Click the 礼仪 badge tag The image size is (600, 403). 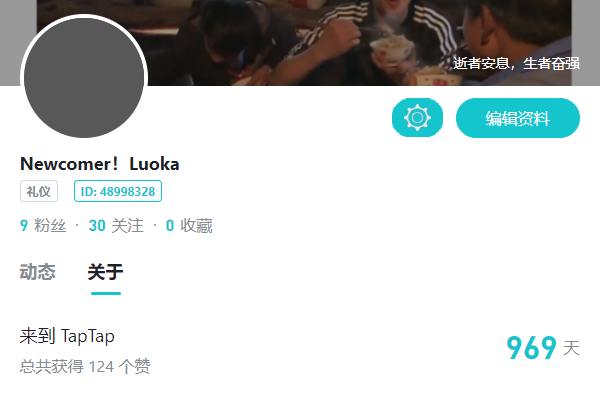[39, 191]
